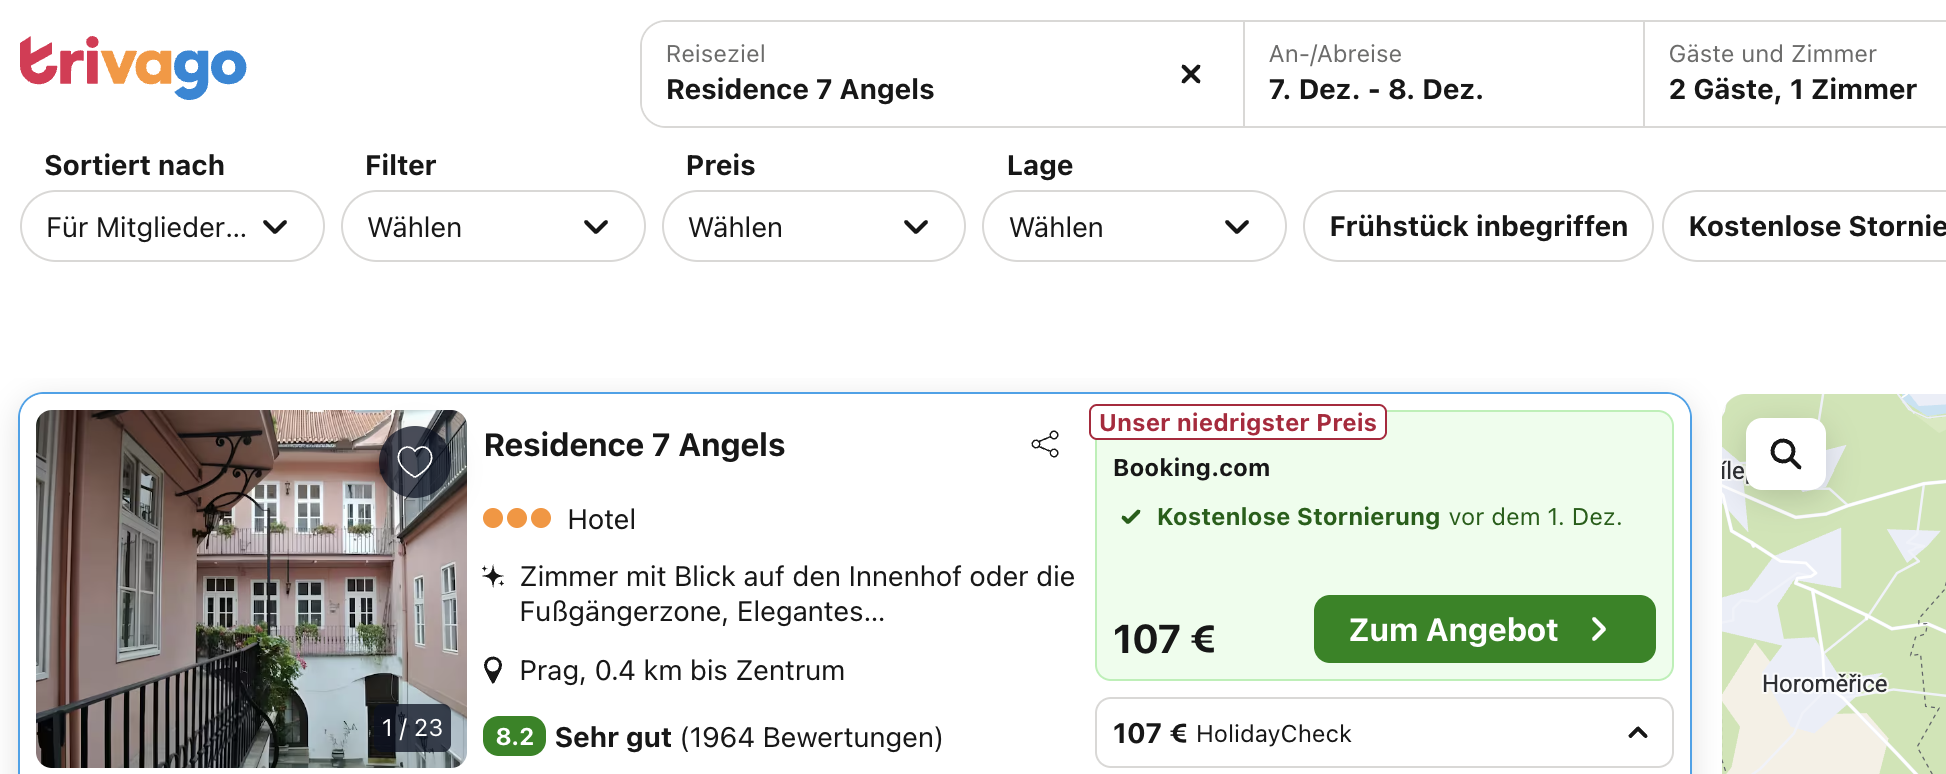
Task: Click the Zum Angebot button
Action: click(x=1483, y=629)
